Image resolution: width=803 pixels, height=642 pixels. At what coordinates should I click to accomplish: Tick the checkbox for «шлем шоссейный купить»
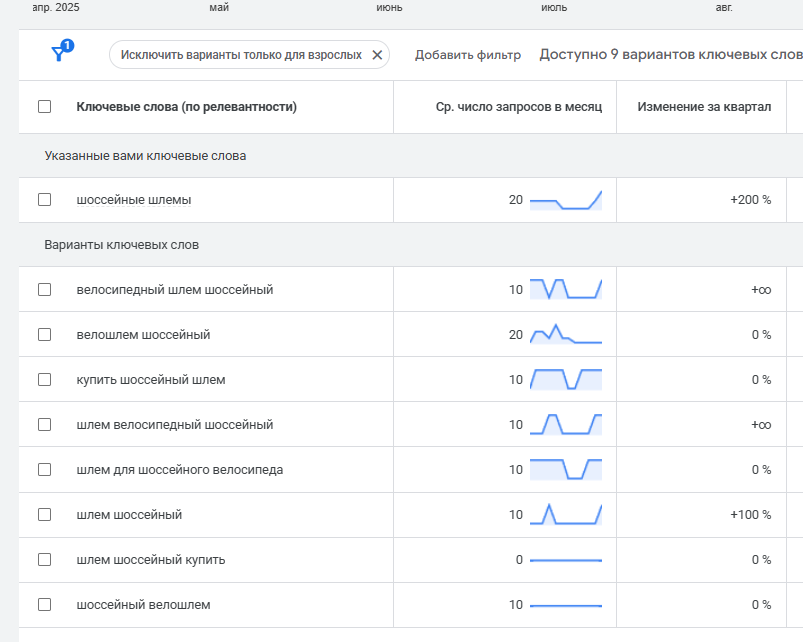pos(44,560)
